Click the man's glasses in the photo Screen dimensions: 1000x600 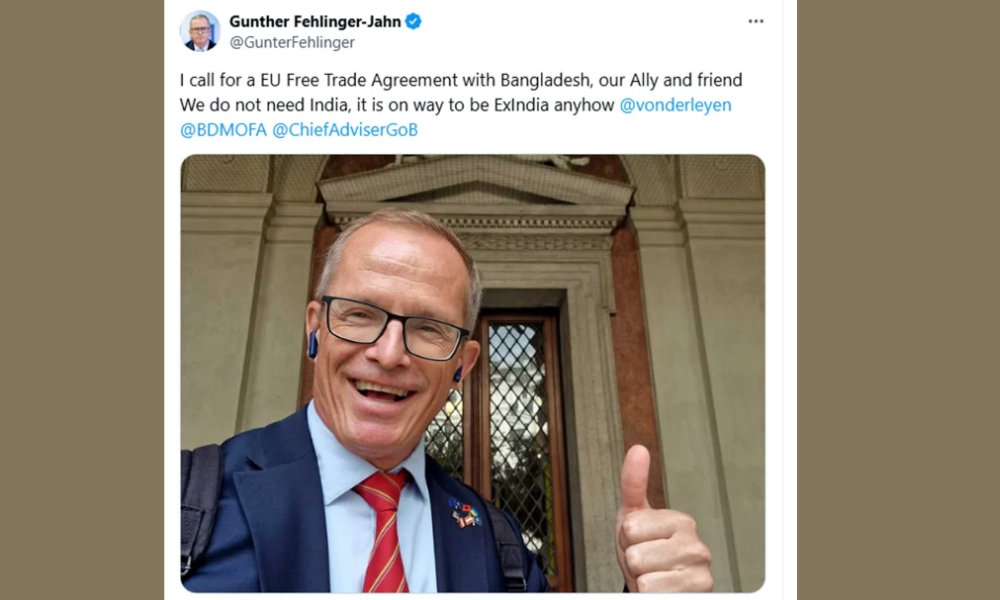393,328
